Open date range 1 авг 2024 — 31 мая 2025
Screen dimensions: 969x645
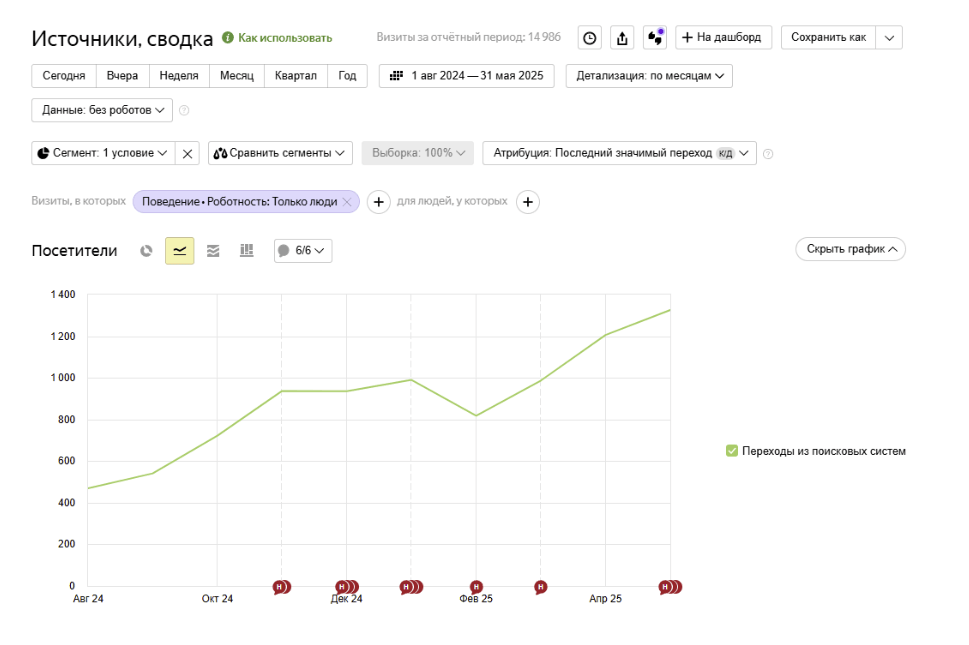click(x=467, y=76)
